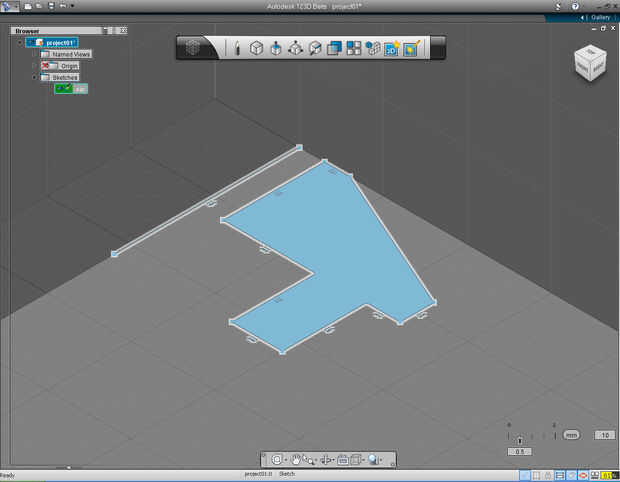Click the grid value field showing 10

pyautogui.click(x=605, y=435)
